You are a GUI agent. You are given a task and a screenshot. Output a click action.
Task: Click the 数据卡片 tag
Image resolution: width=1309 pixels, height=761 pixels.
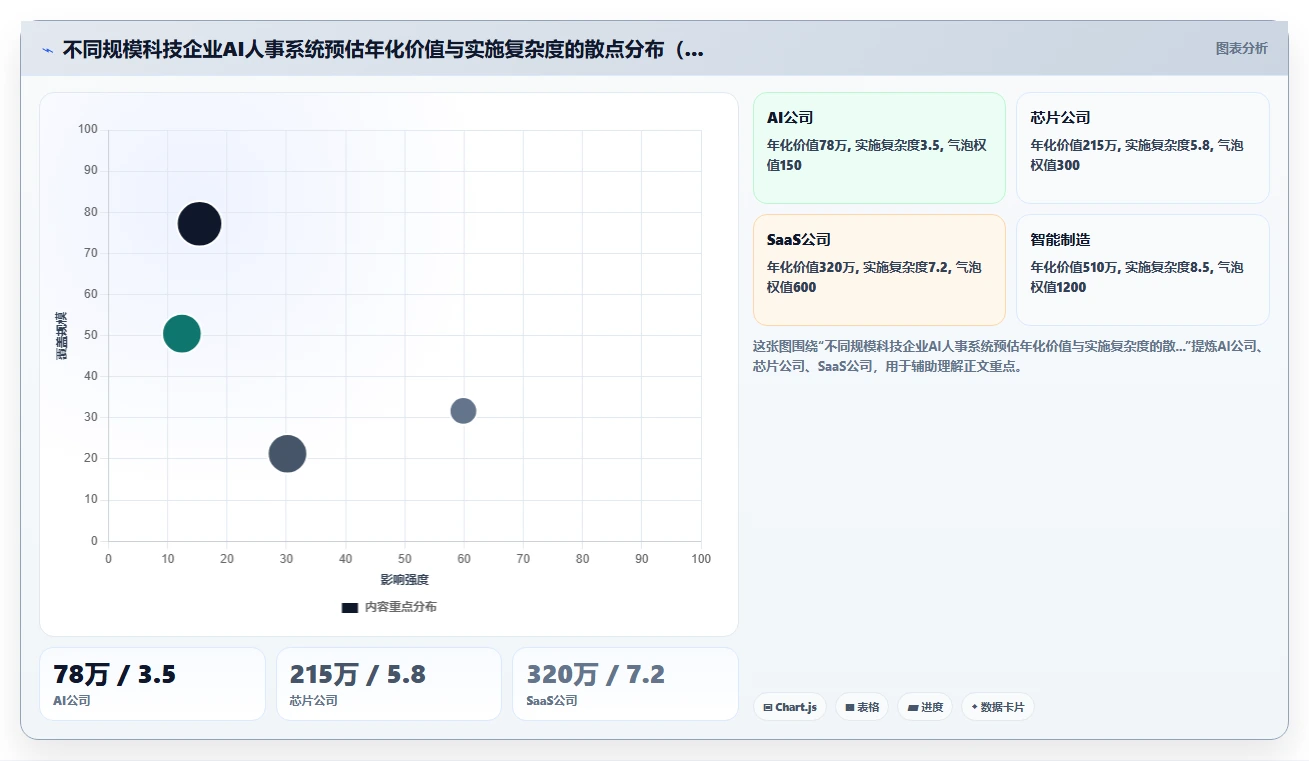coord(998,707)
